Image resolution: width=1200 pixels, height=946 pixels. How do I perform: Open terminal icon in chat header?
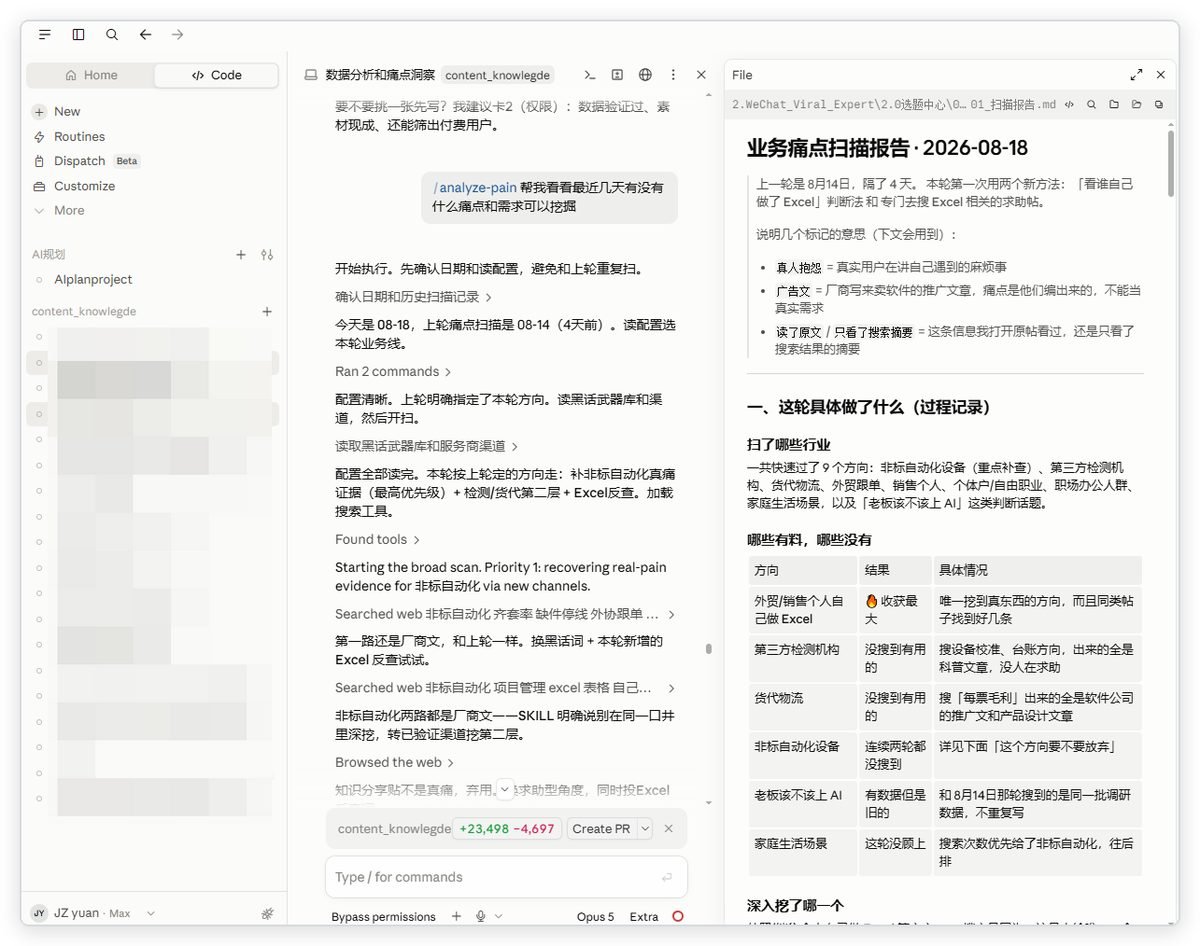[x=590, y=75]
